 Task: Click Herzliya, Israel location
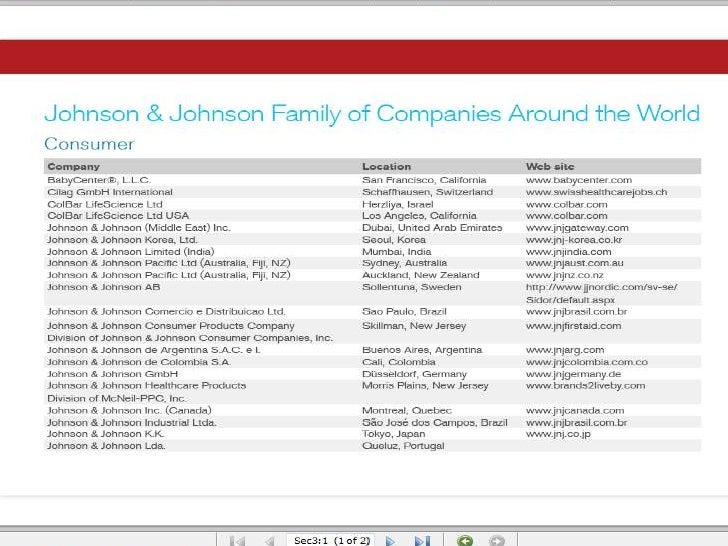[397, 204]
